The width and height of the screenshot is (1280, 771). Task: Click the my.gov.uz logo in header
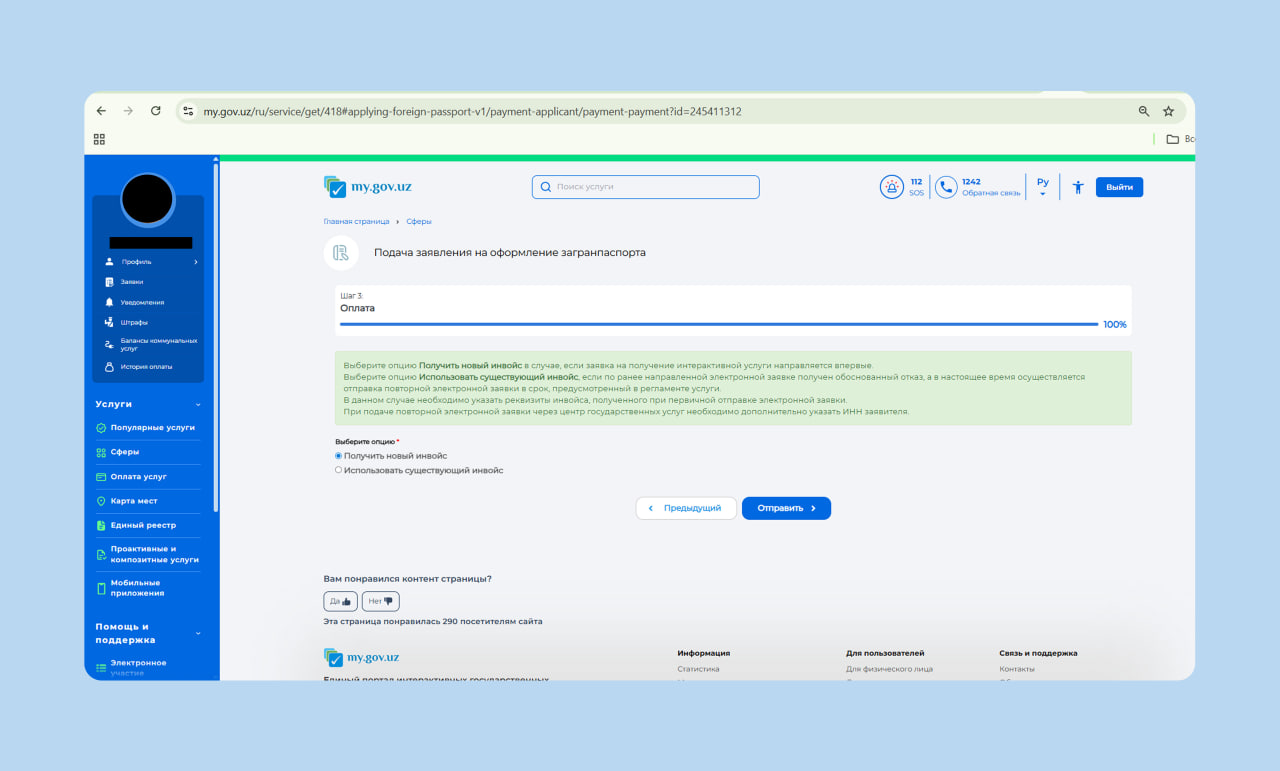coord(368,187)
